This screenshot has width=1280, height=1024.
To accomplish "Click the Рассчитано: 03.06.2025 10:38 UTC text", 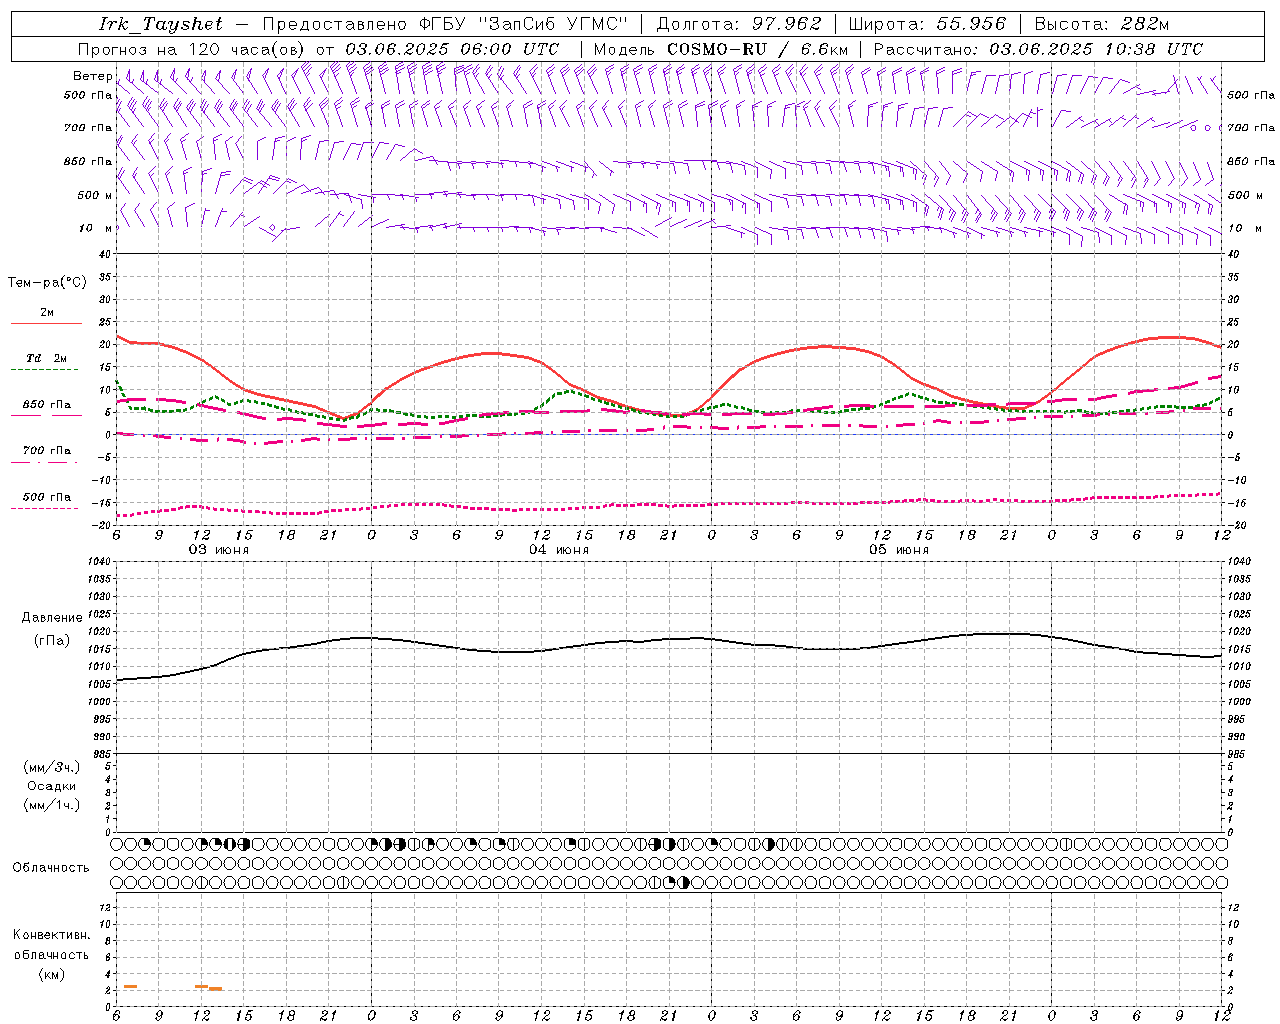I will click(1038, 49).
